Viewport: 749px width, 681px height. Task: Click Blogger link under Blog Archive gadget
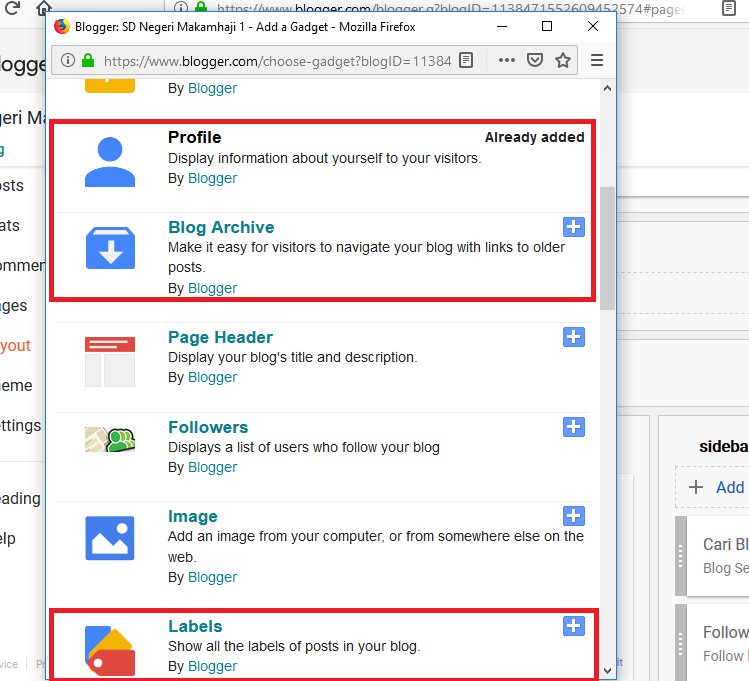(213, 288)
